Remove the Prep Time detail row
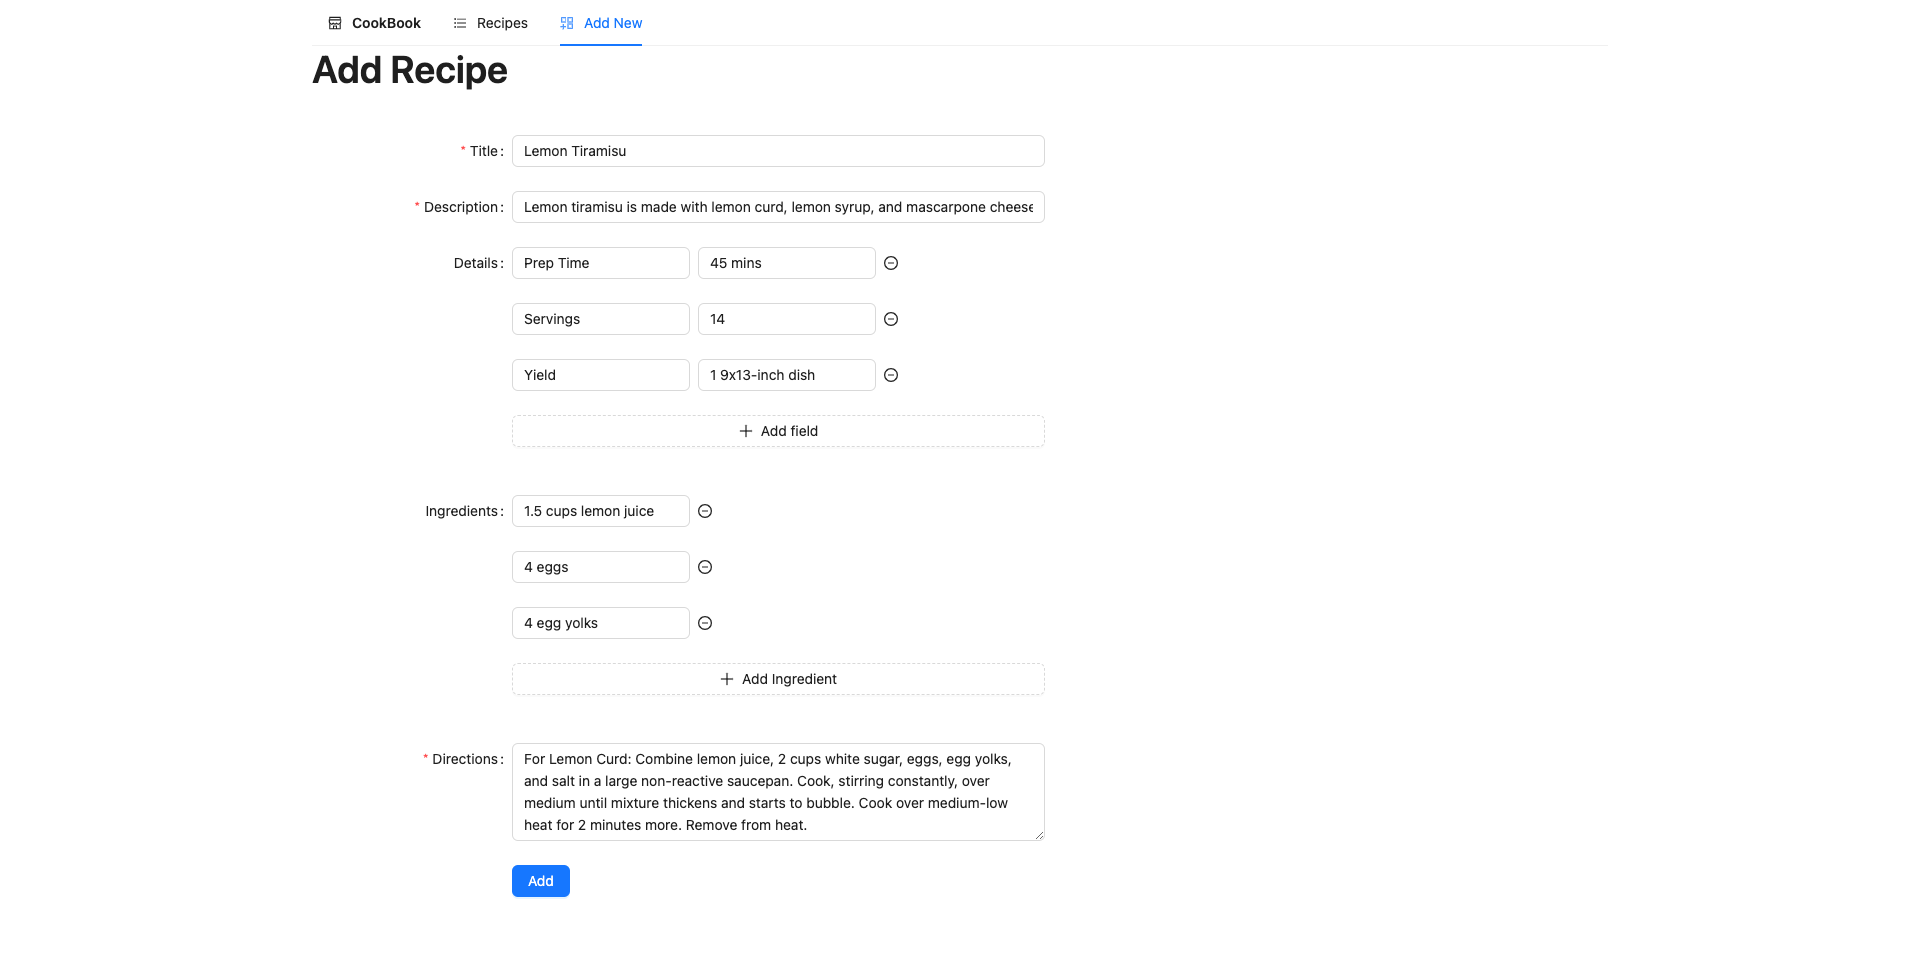The height and width of the screenshot is (968, 1920). click(891, 263)
